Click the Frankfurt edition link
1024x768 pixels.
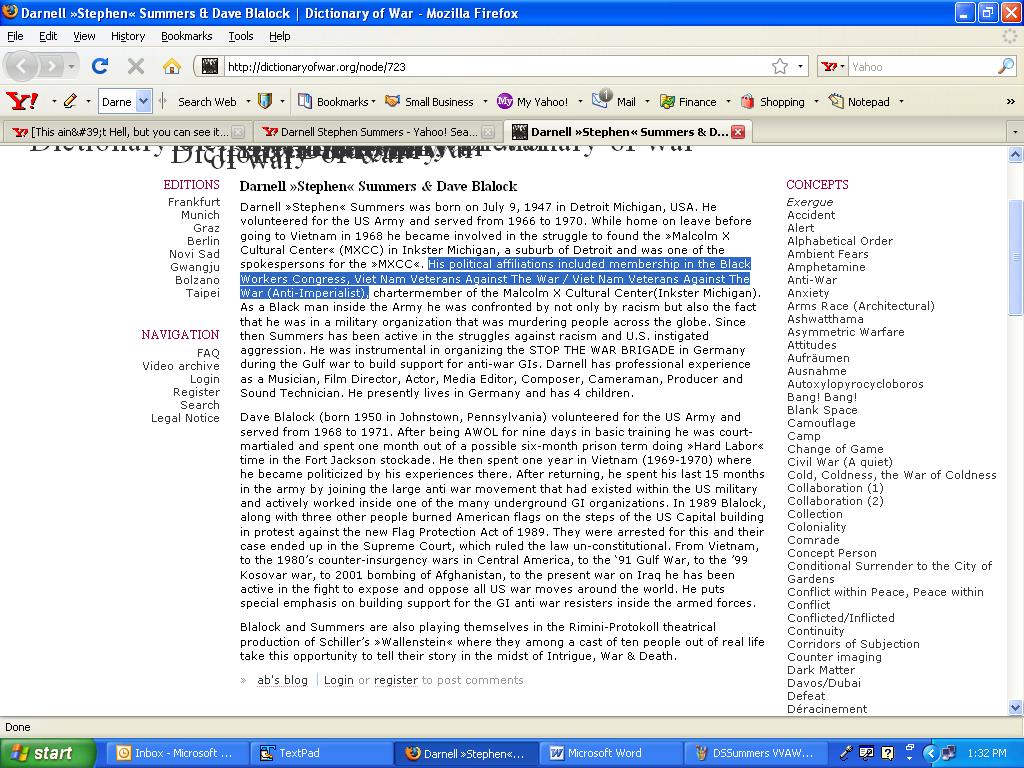[193, 202]
